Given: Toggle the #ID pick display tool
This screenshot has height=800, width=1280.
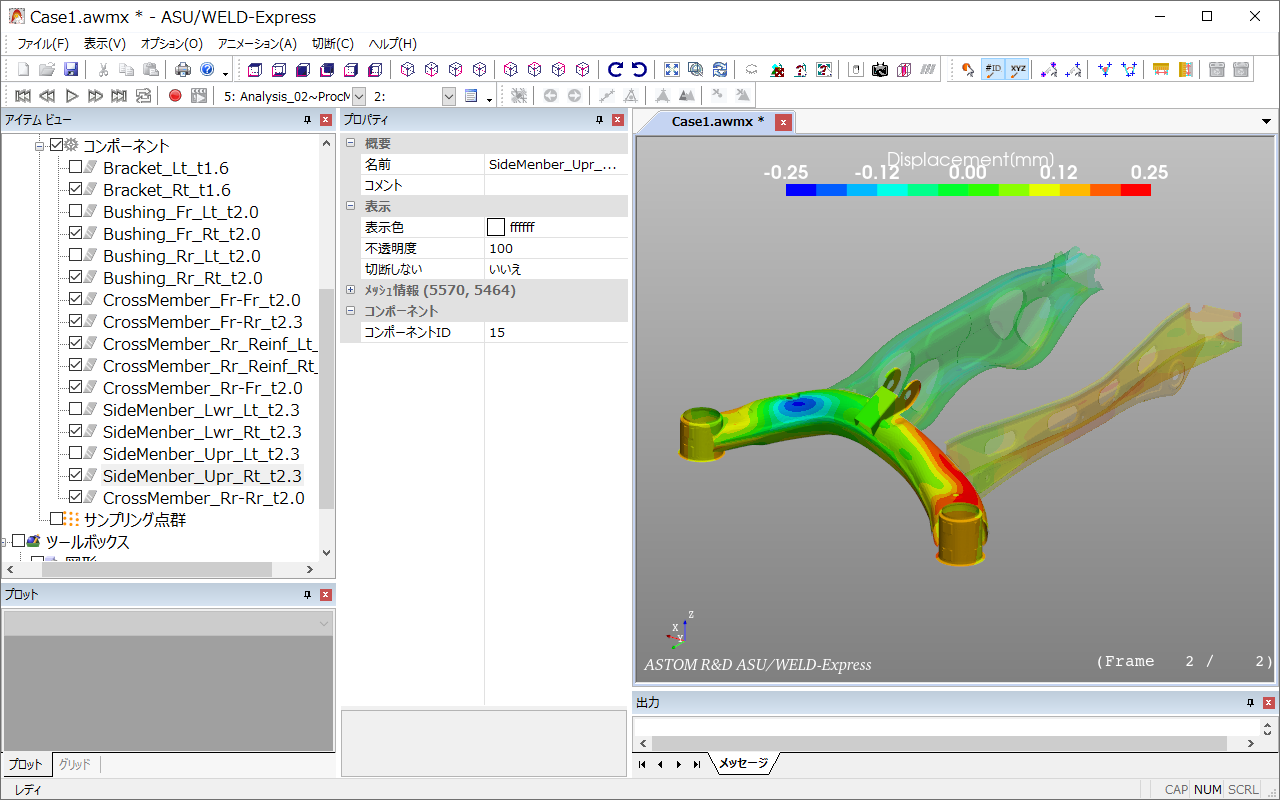Looking at the screenshot, I should point(993,70).
